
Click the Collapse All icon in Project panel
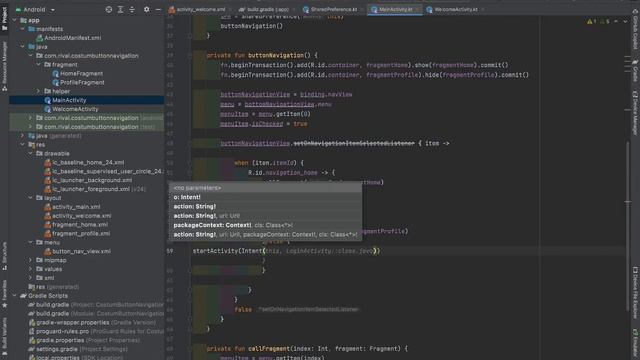click(132, 9)
